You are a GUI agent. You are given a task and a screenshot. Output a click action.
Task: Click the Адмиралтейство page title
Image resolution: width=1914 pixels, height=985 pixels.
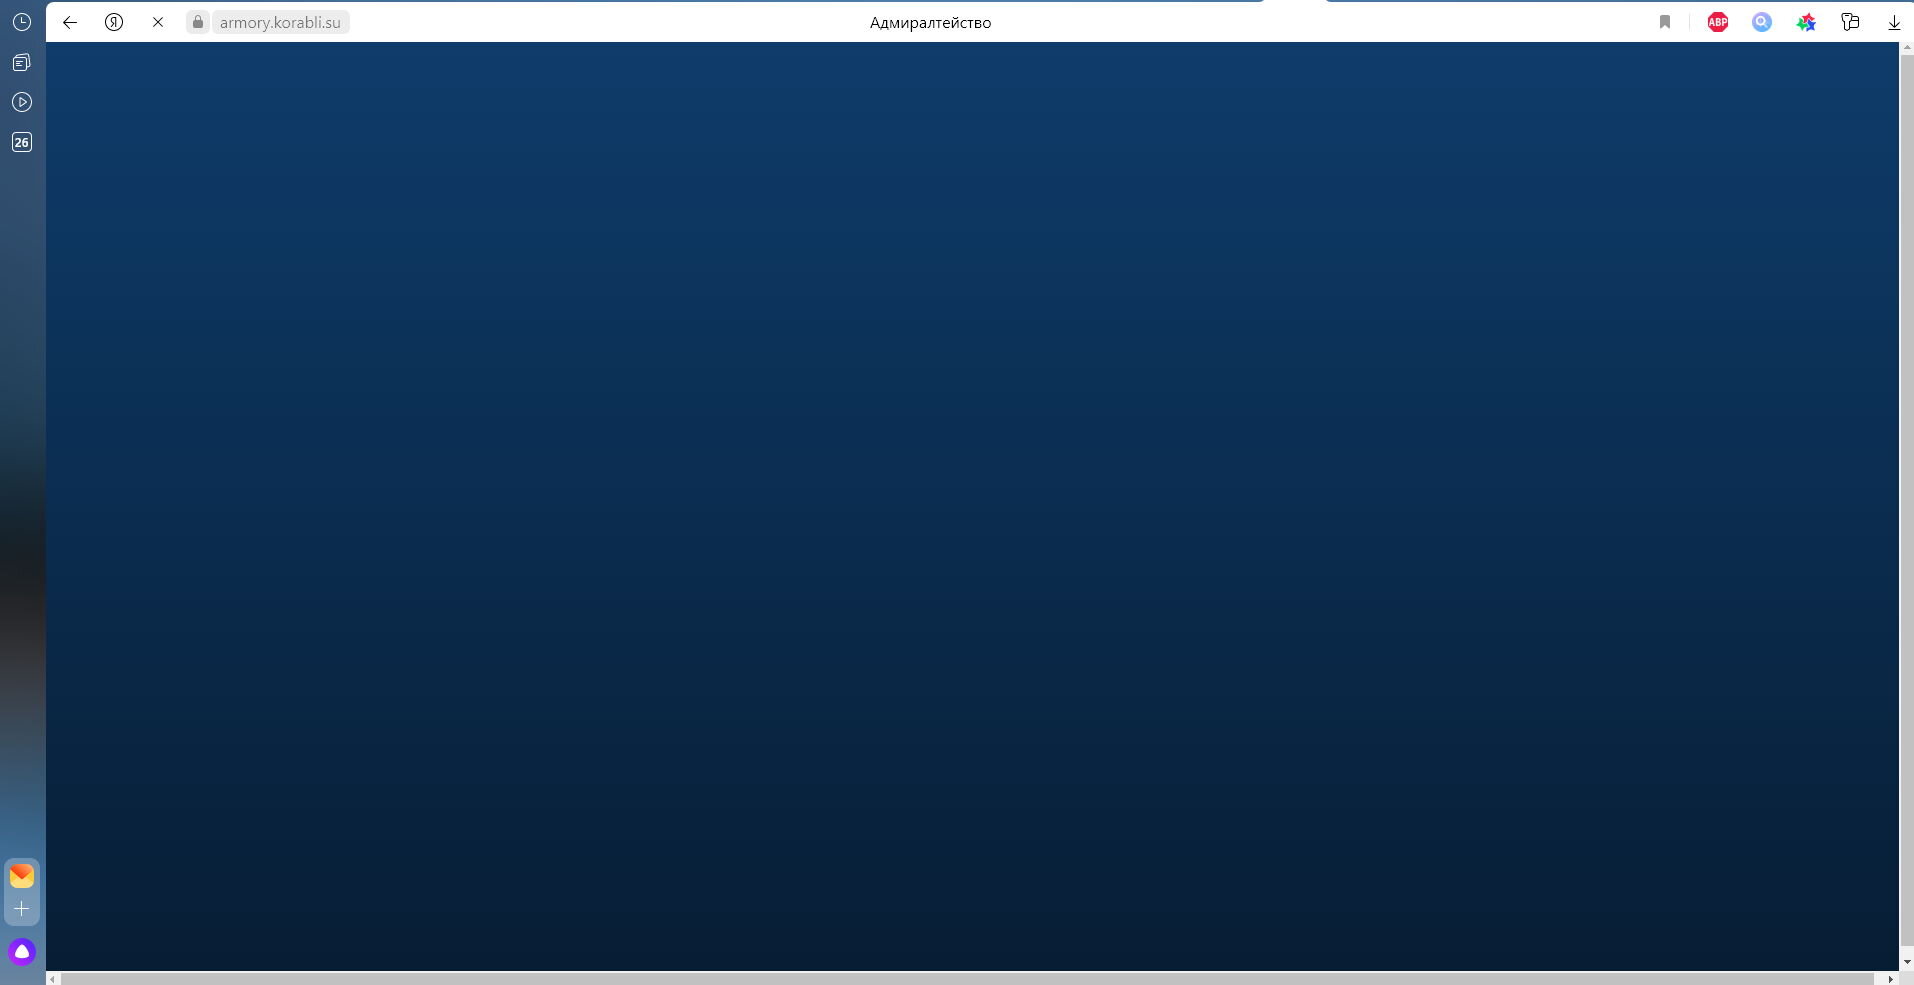click(930, 22)
